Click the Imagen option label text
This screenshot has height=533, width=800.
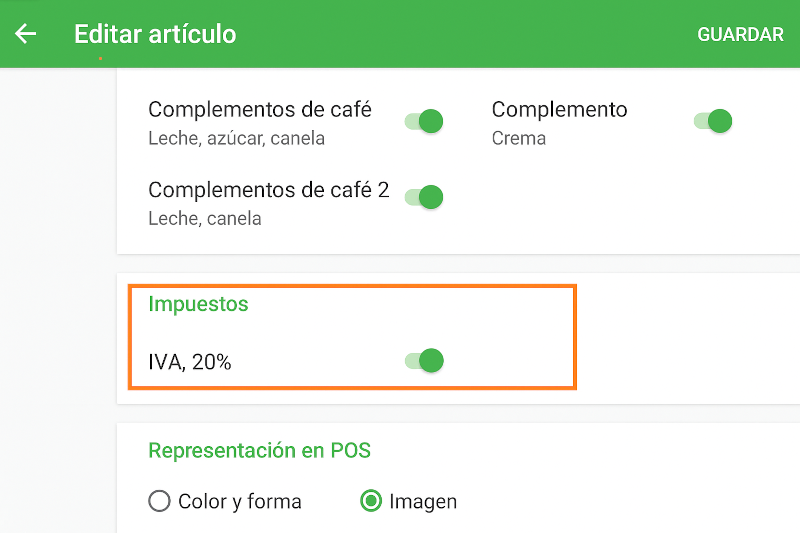coord(423,501)
